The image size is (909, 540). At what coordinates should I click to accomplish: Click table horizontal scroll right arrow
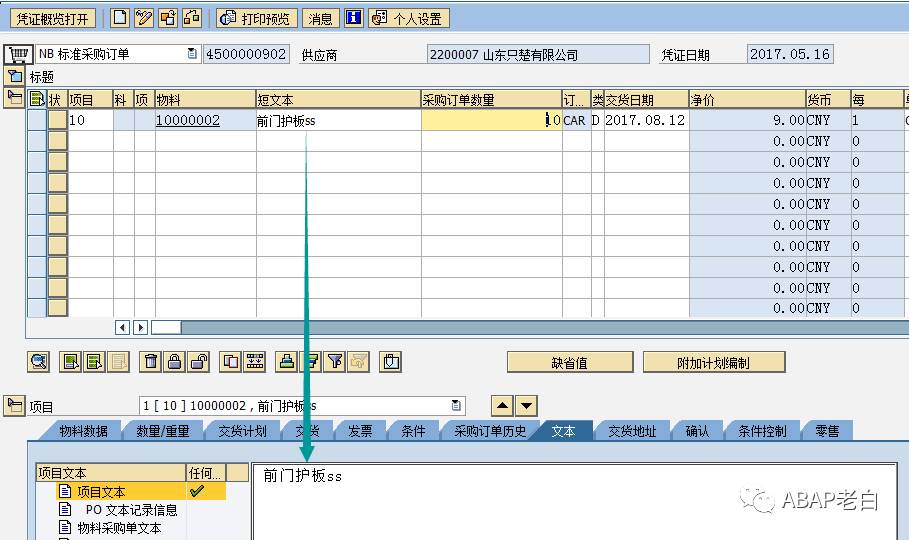(140, 327)
